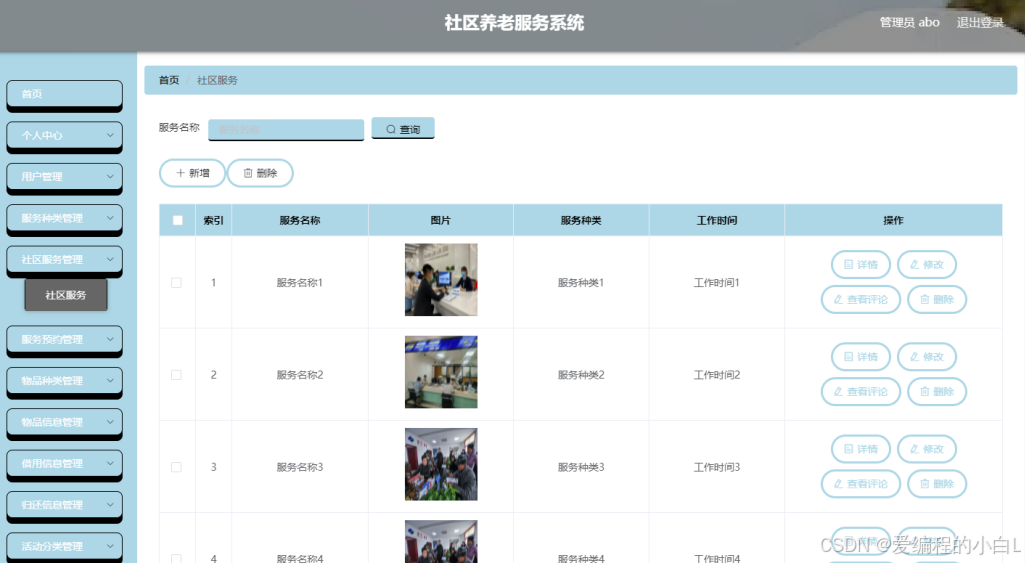Click 修改 for 服务名称2 row
The width and height of the screenshot is (1025, 563).
pos(927,357)
